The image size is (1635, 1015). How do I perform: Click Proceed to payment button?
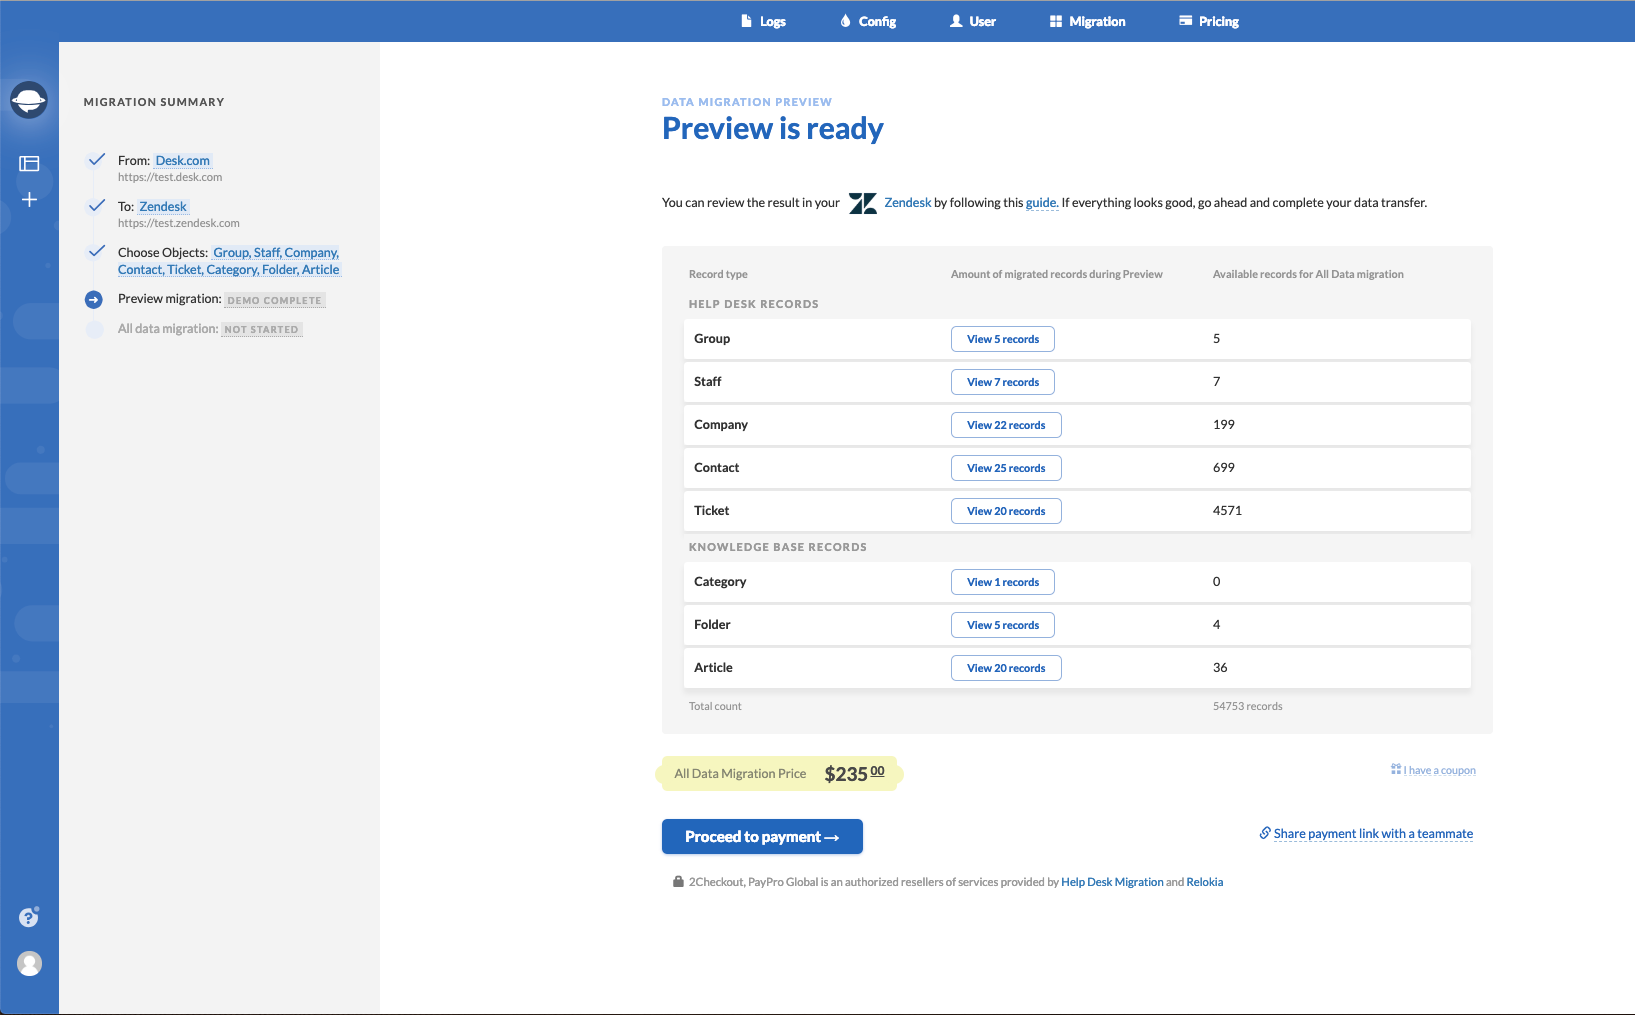(x=762, y=837)
